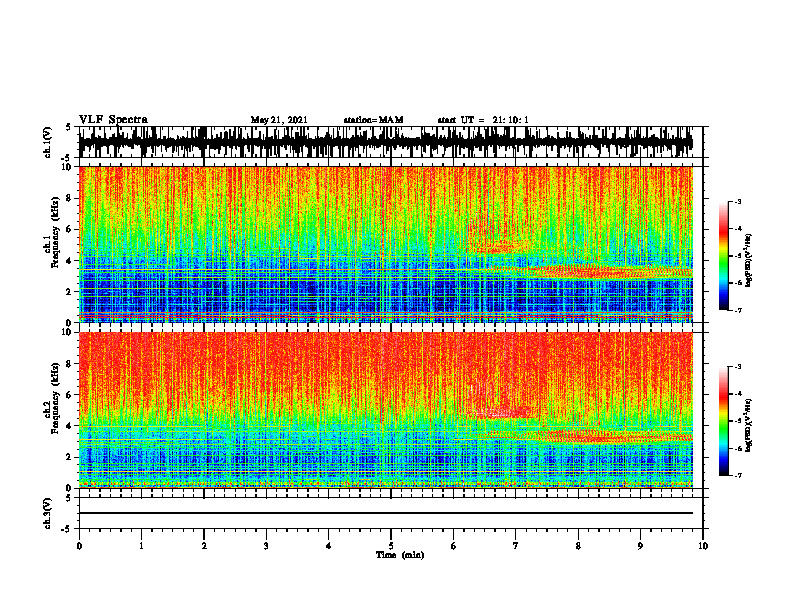The width and height of the screenshot is (792, 612).
Task: Click the ch.1 frequency axis "8" tick label
Action: (70, 198)
